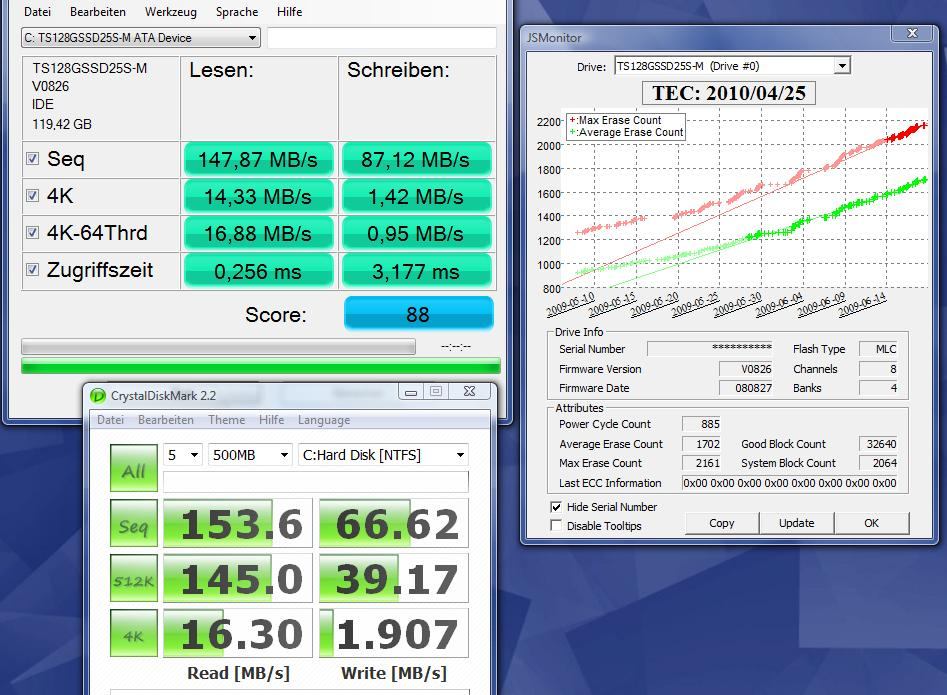The height and width of the screenshot is (695, 947).
Task: Click the 512K read value 145.0
Action: pyautogui.click(x=238, y=578)
